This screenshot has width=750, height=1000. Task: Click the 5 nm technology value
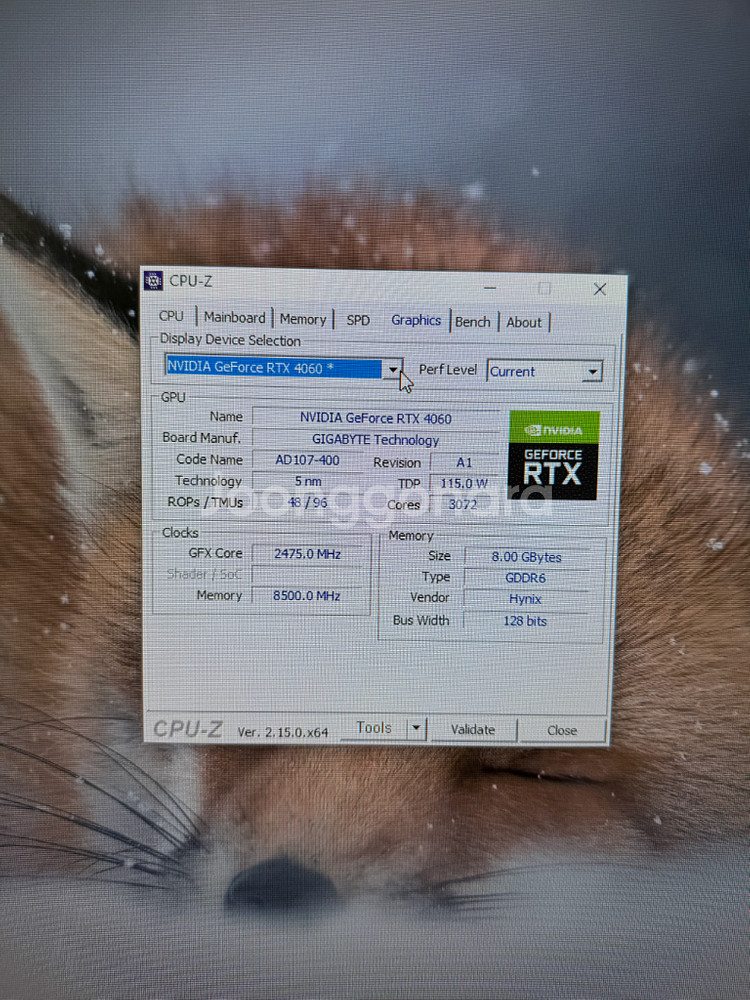(x=307, y=482)
